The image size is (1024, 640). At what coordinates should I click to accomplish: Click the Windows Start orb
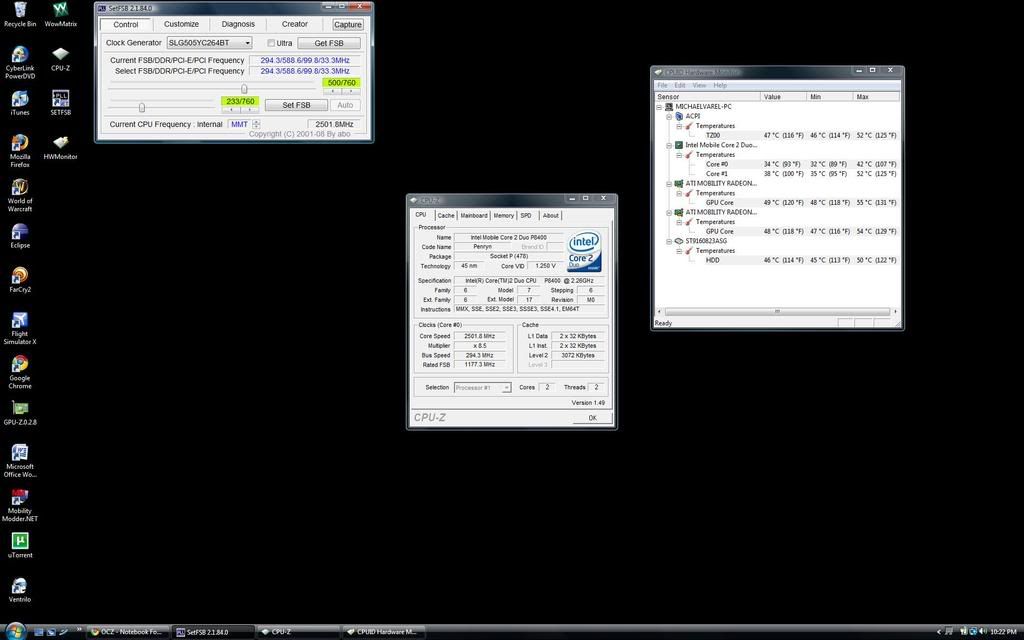pos(14,631)
